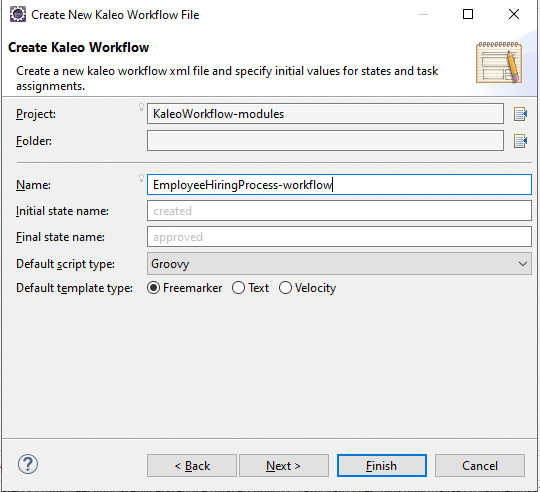
Task: Open the Default script type dropdown
Action: (339, 264)
